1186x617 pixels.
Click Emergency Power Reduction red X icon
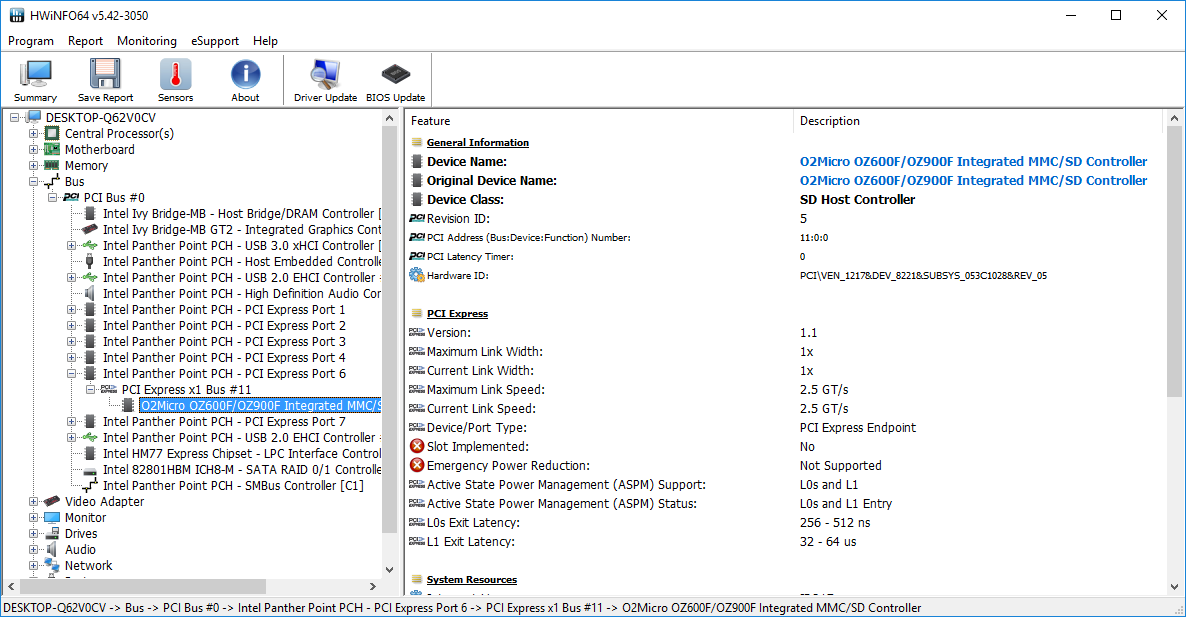click(417, 465)
